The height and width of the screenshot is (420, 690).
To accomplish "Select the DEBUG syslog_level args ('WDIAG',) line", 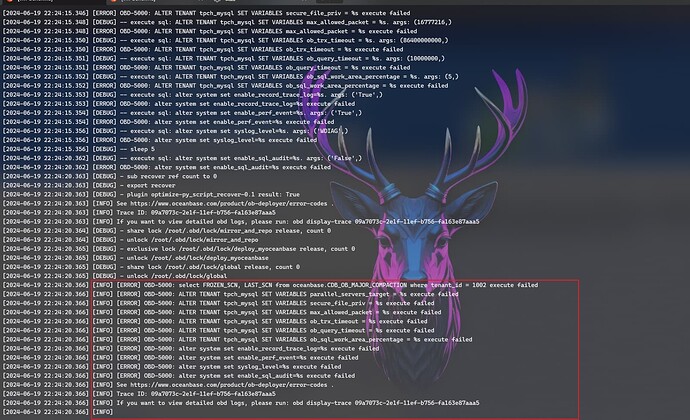I will tap(175, 131).
